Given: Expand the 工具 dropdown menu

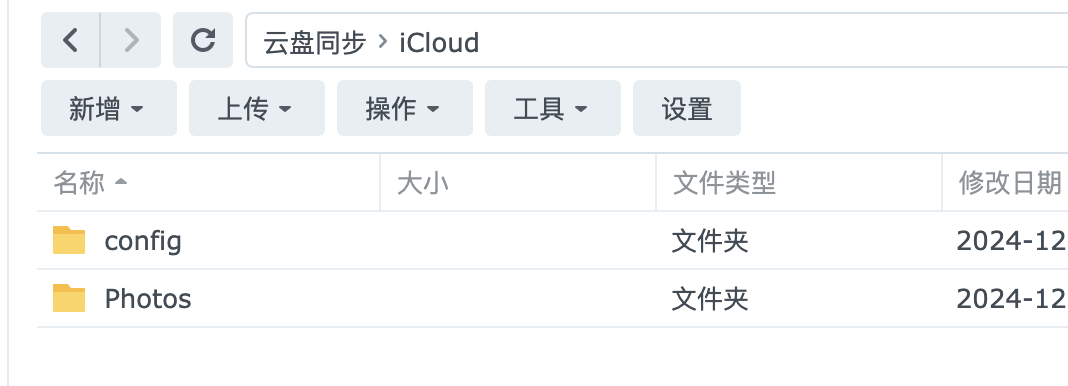Looking at the screenshot, I should tap(552, 108).
